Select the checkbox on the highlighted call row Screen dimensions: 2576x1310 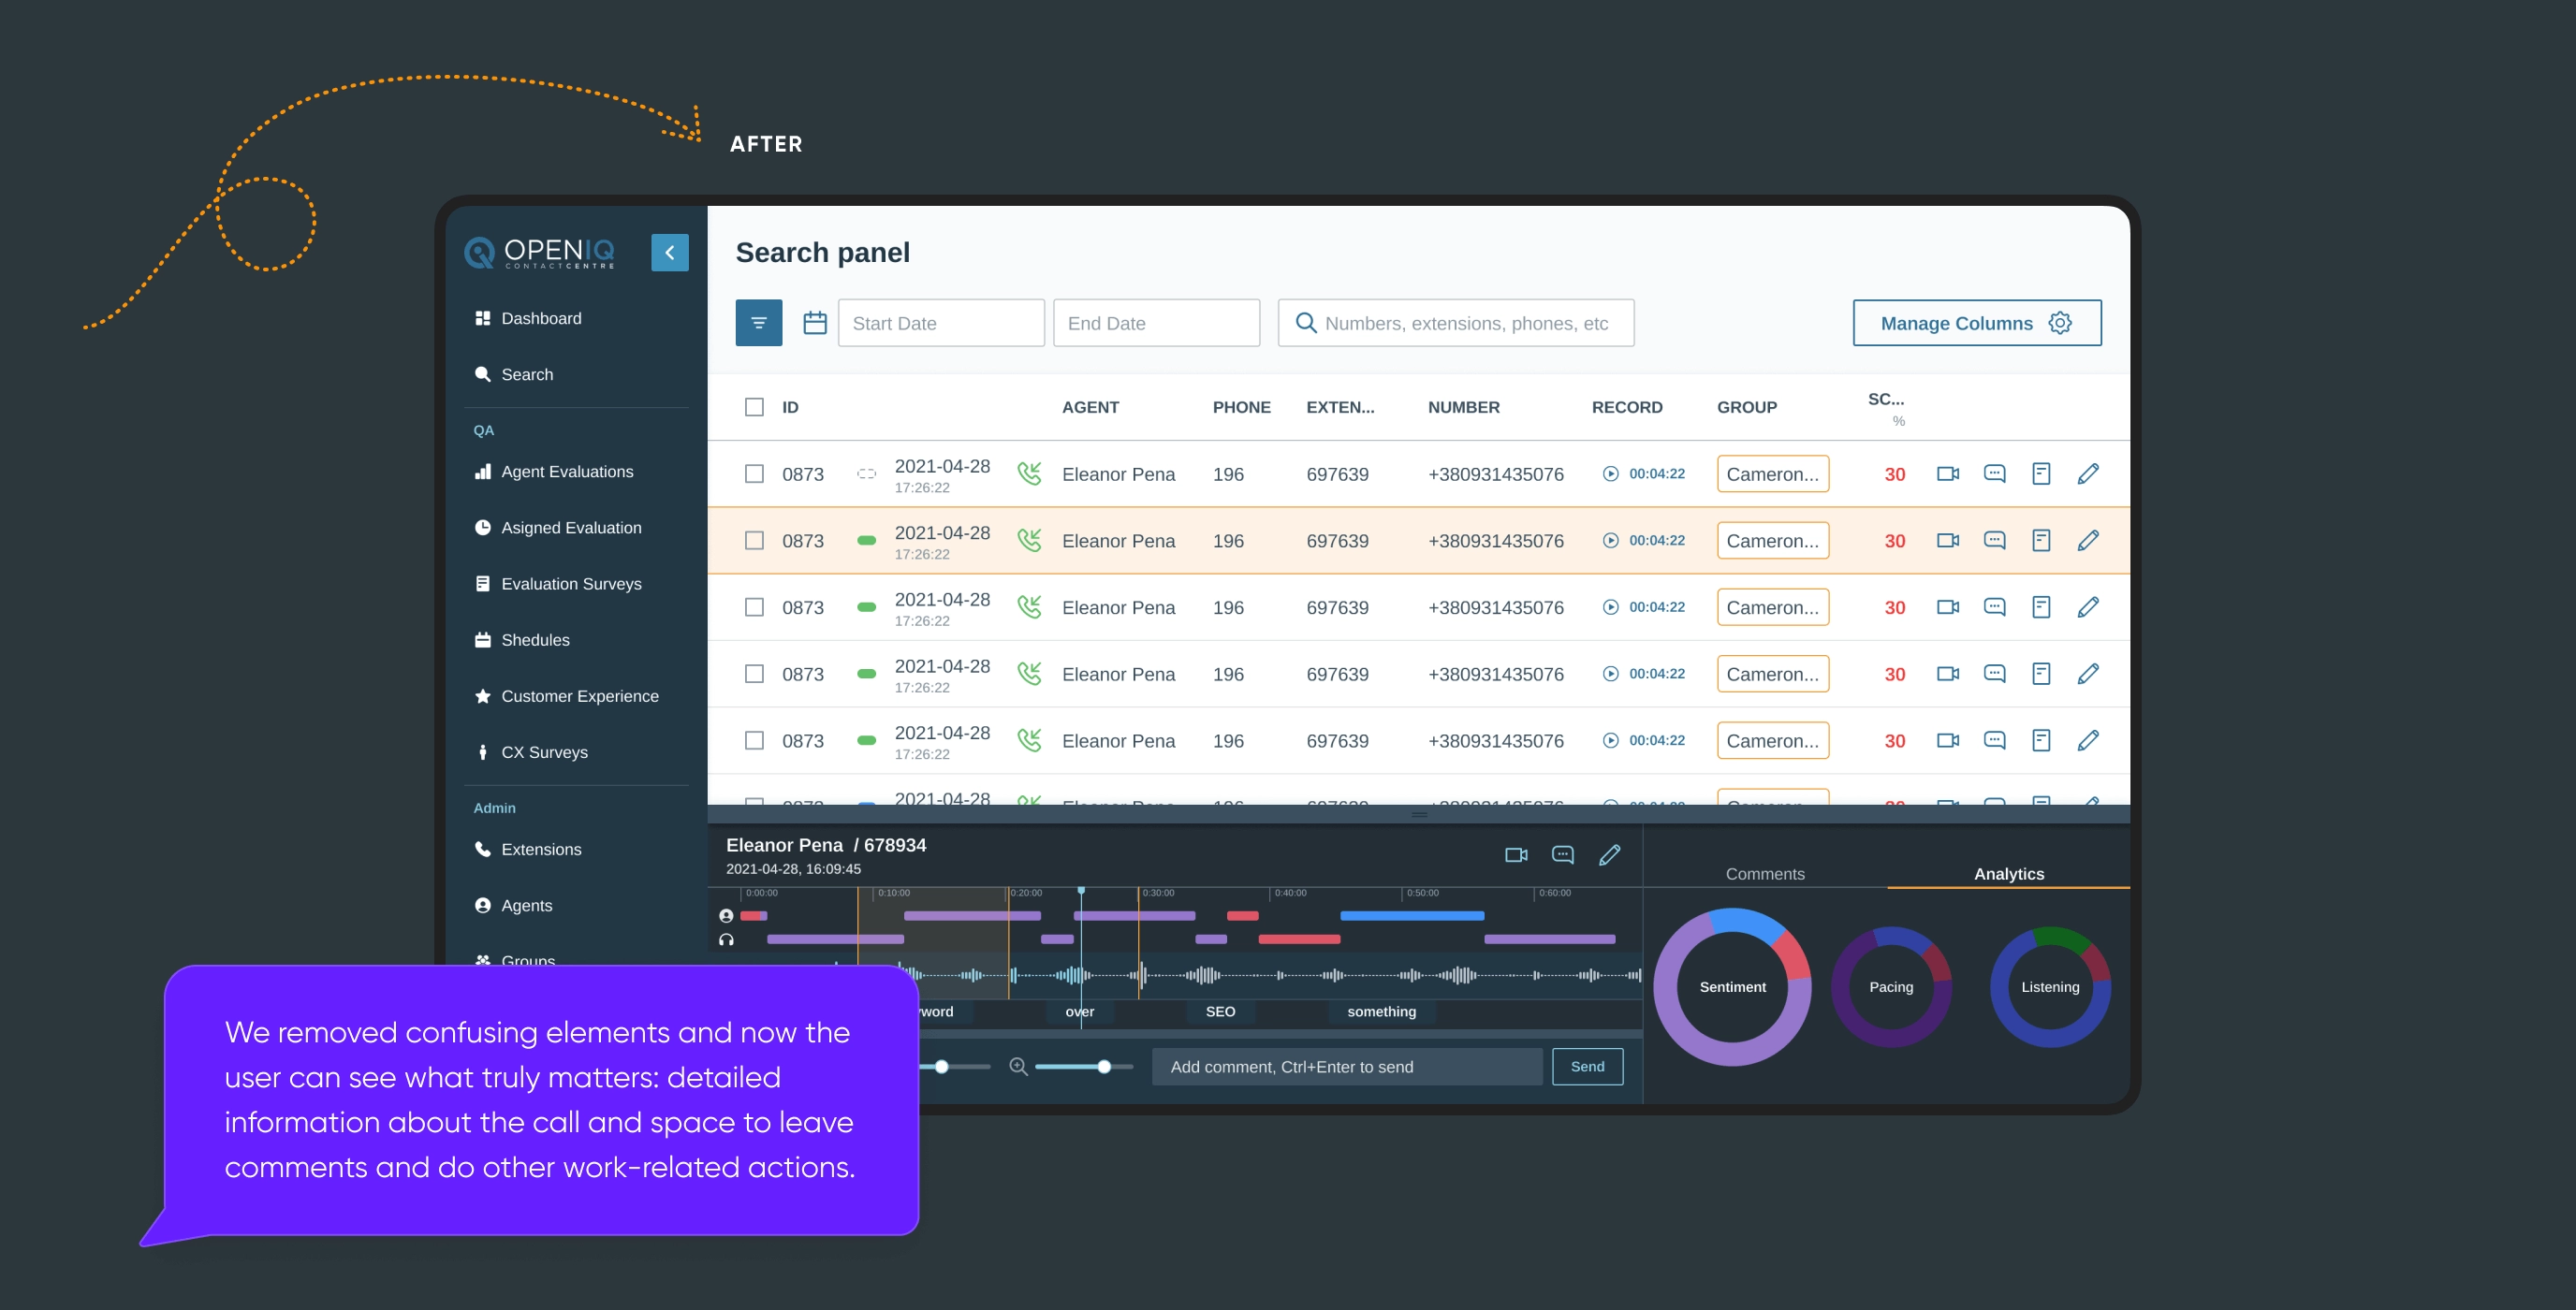(755, 540)
